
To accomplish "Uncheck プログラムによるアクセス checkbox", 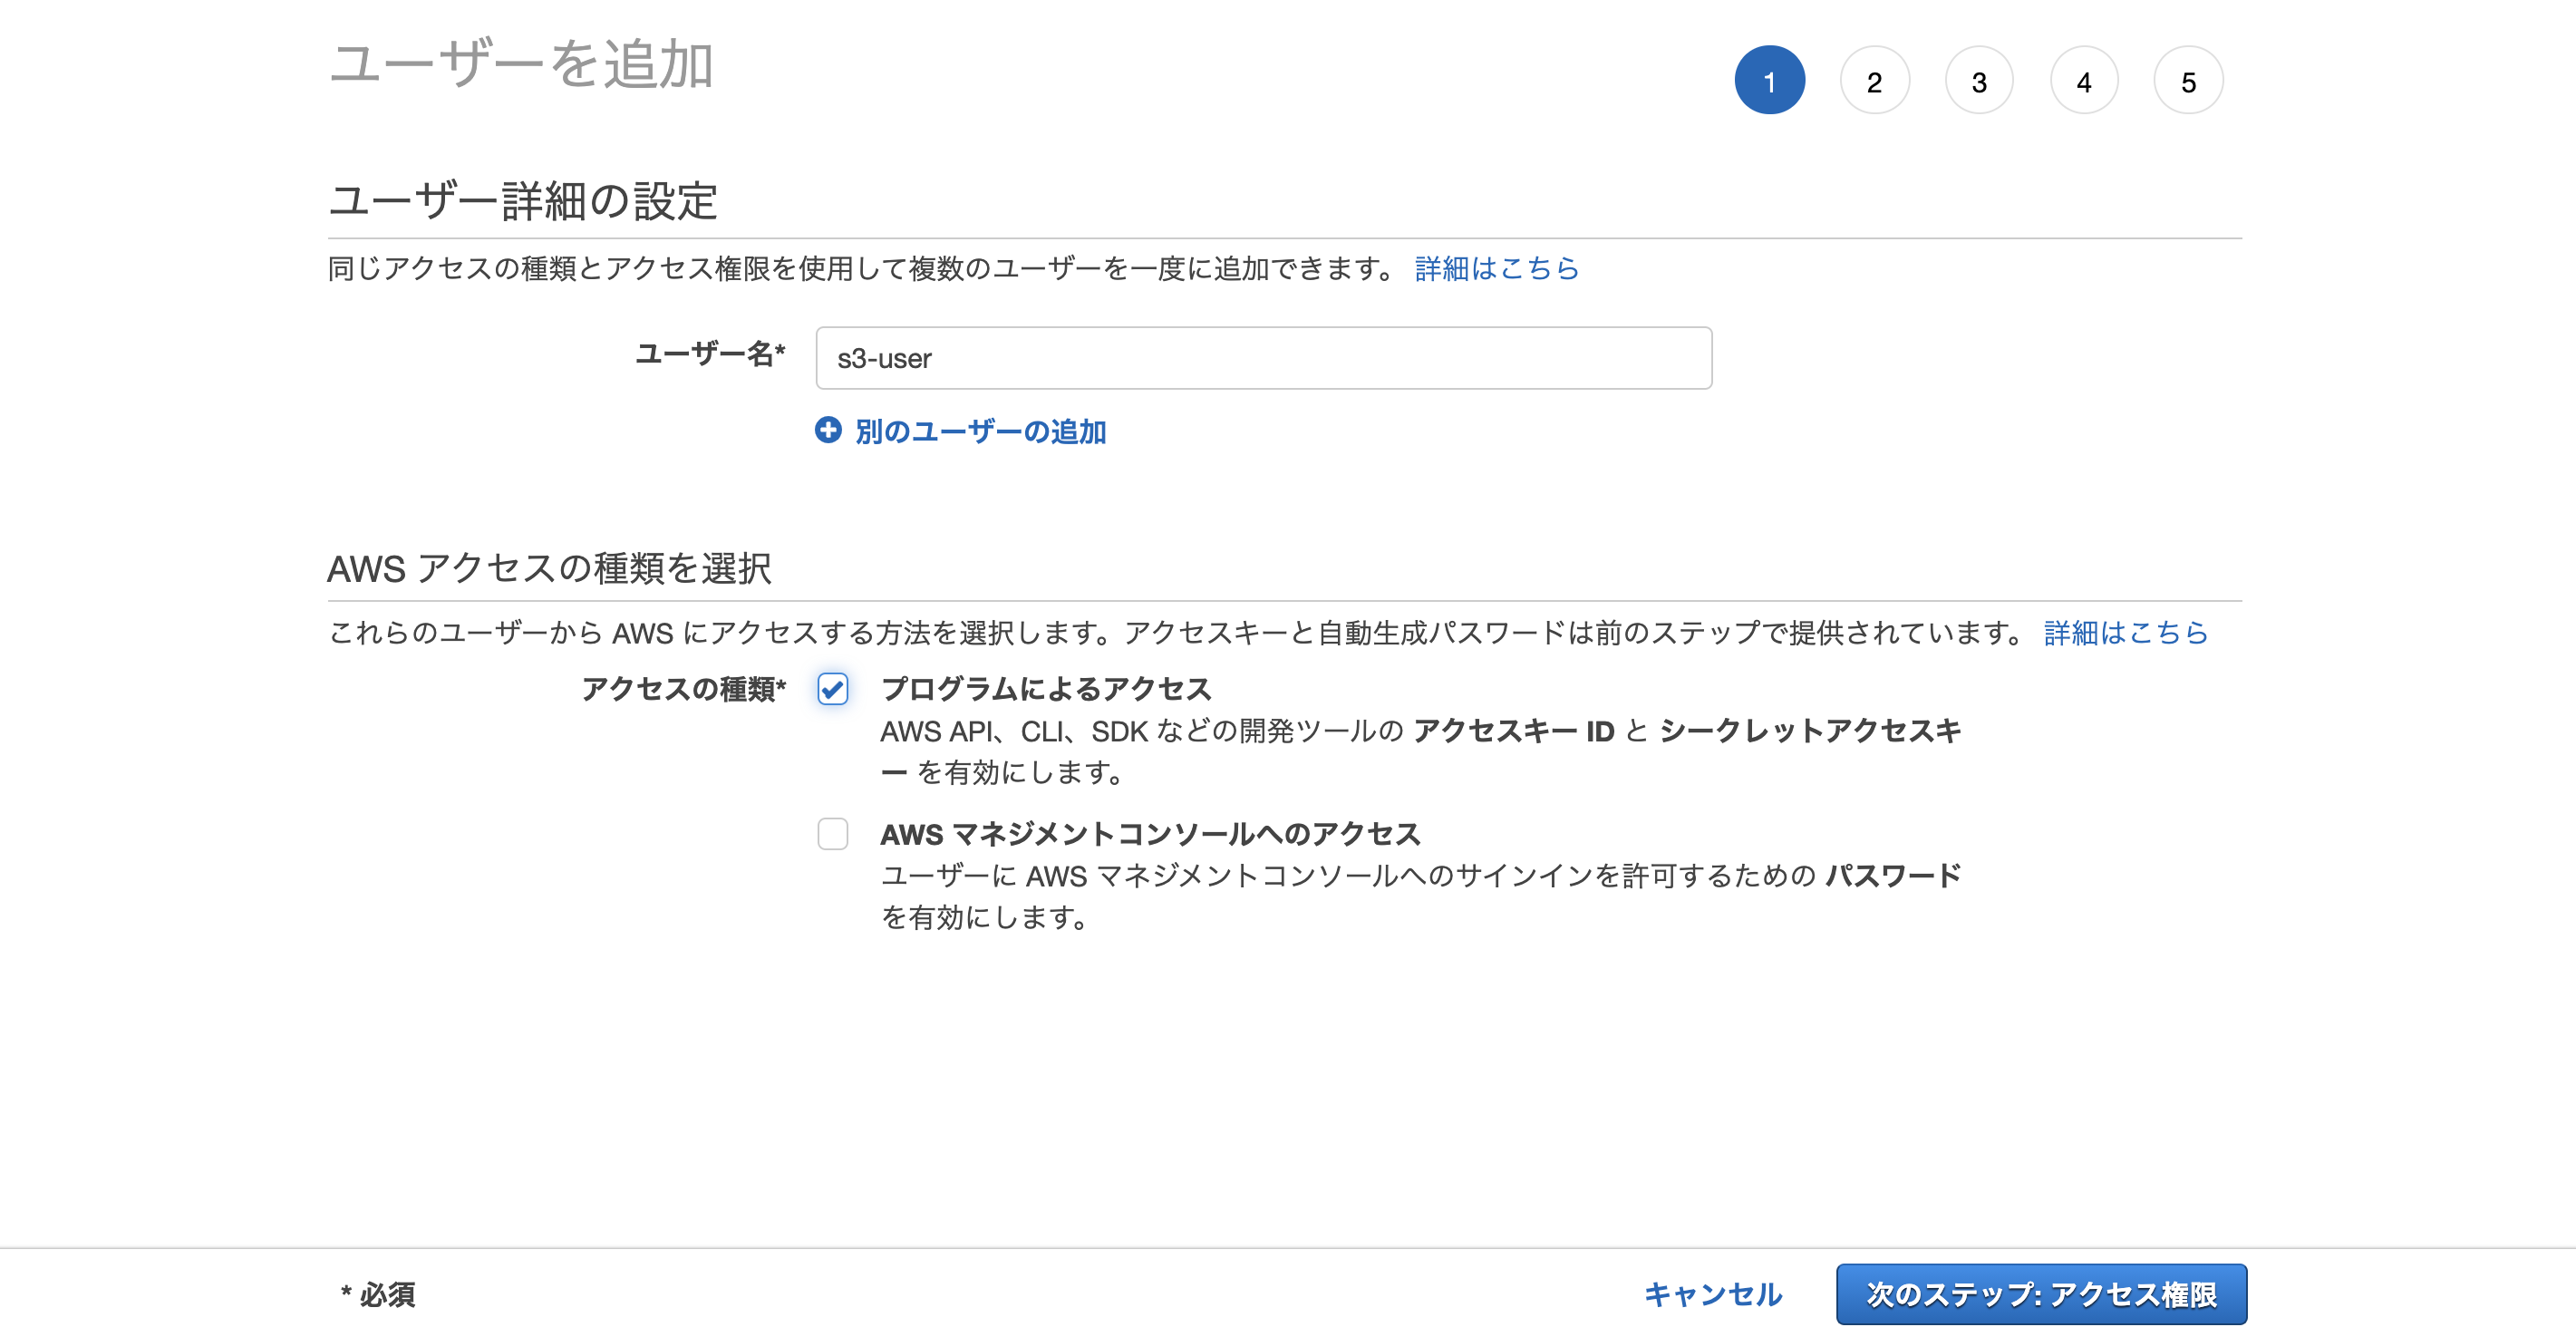I will 833,688.
